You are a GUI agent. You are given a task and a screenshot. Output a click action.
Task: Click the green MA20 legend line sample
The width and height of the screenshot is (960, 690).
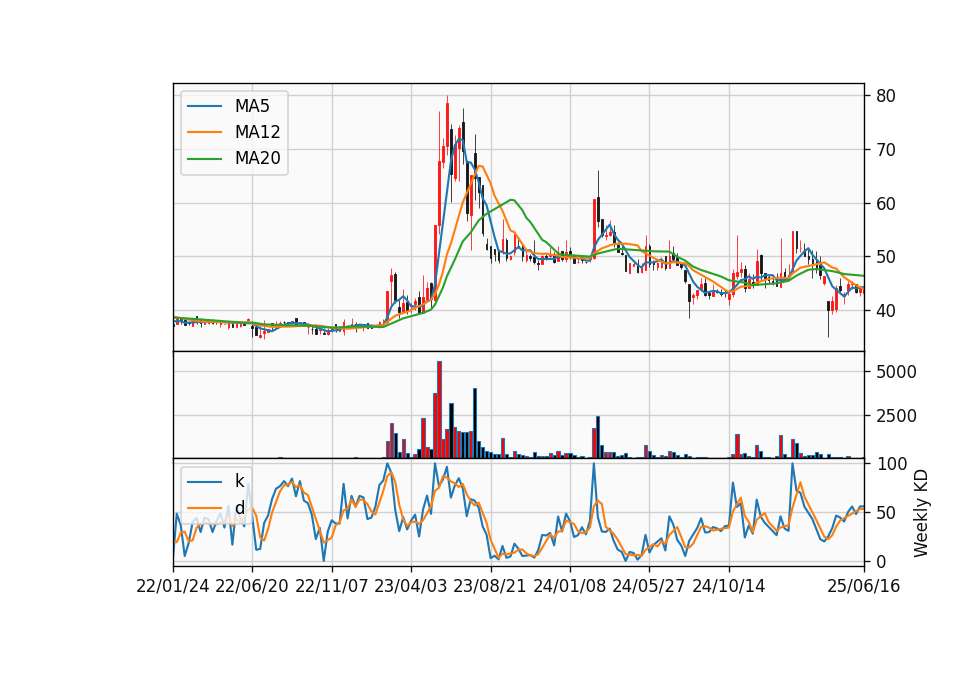(204, 159)
